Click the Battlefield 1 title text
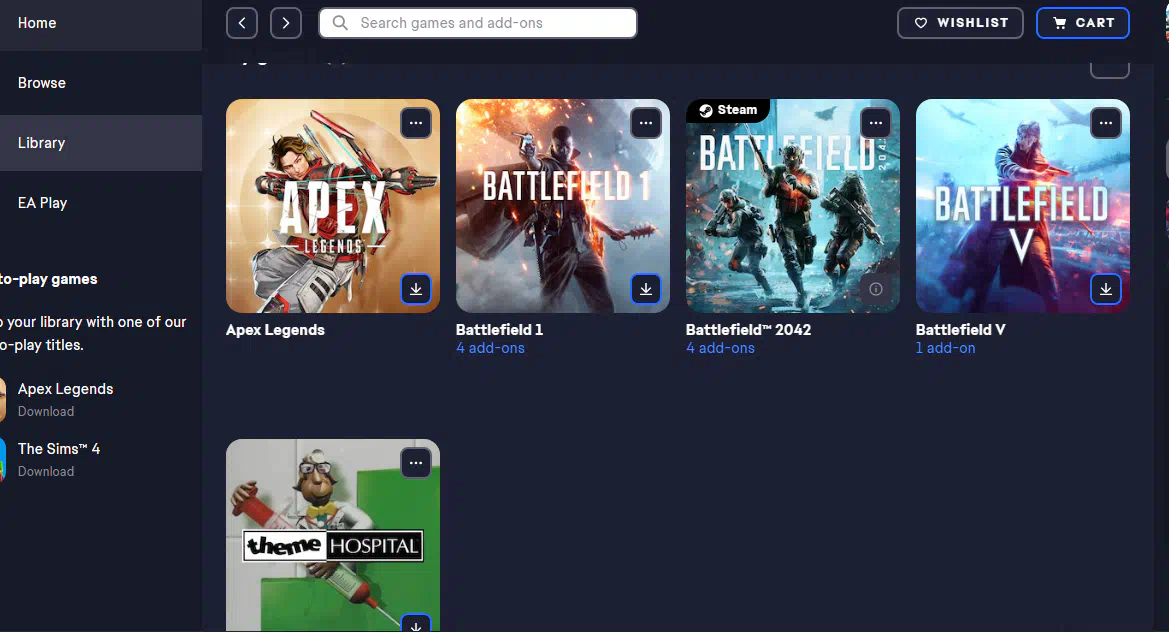 coord(500,329)
